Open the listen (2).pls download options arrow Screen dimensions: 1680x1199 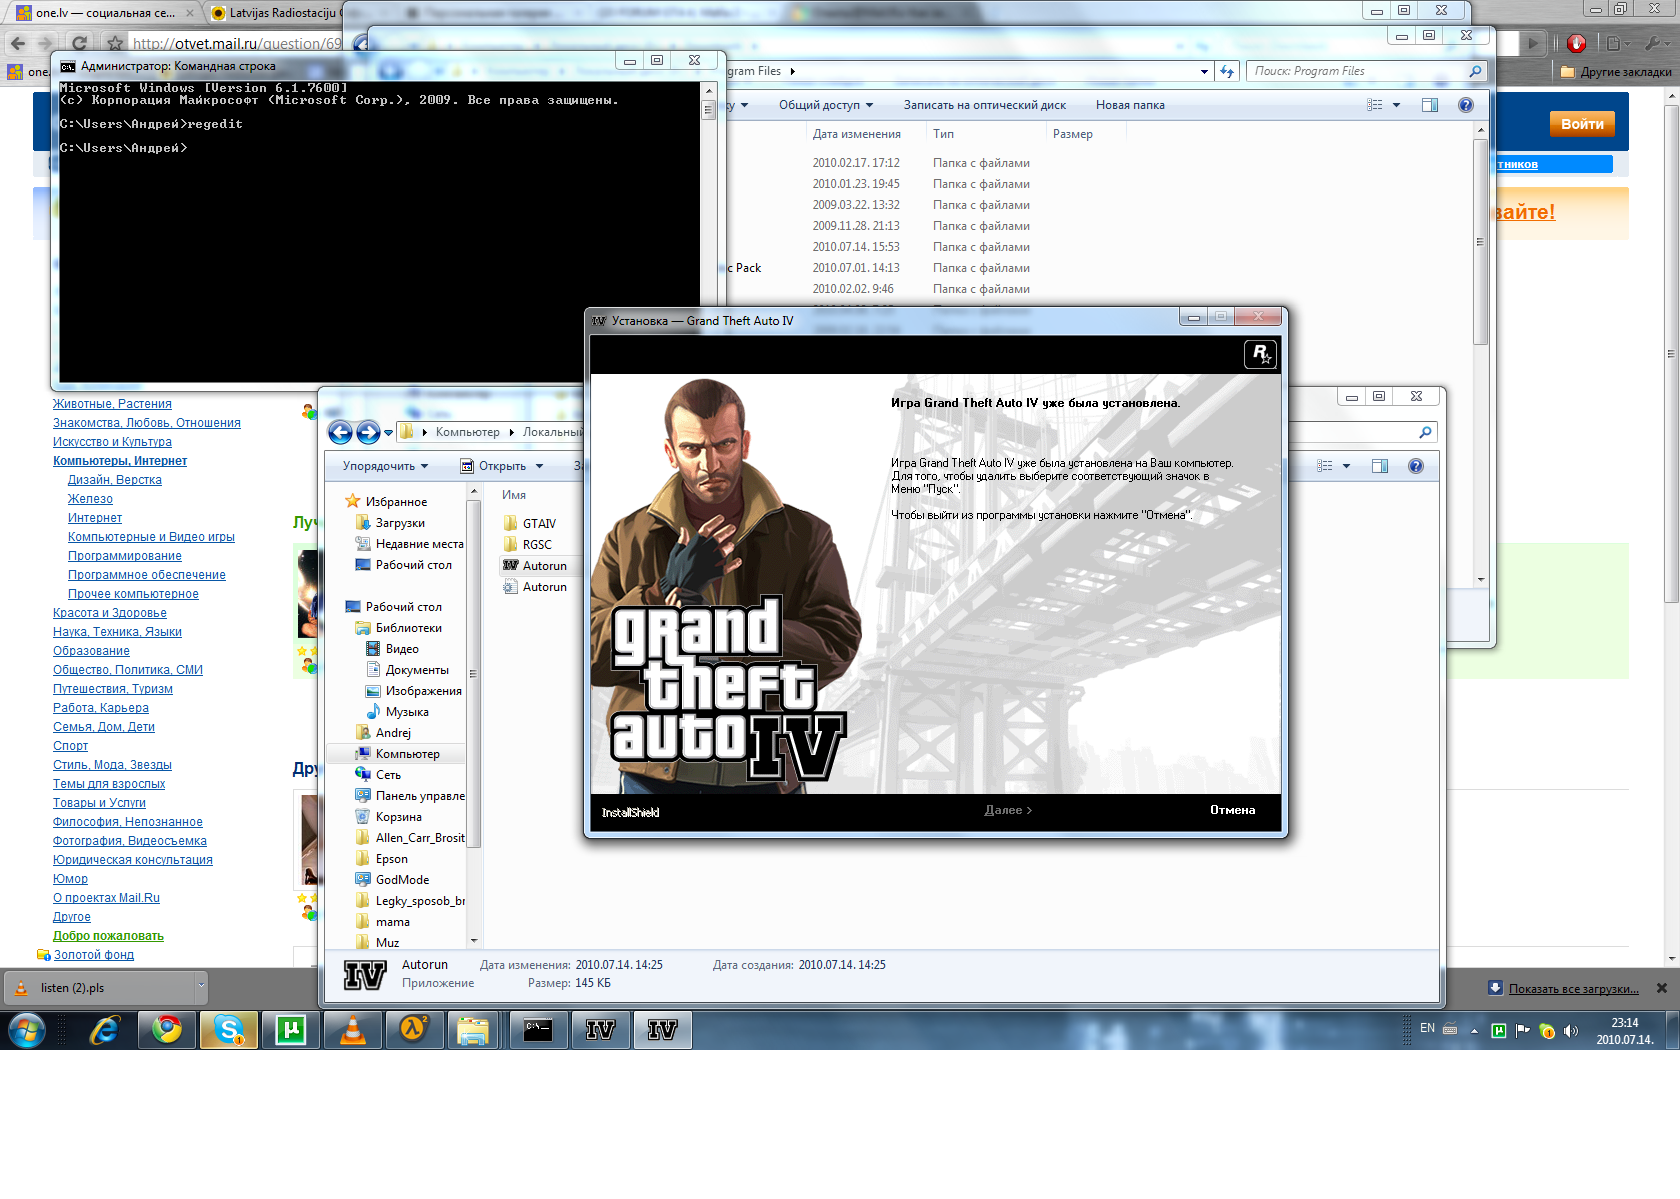click(x=201, y=987)
